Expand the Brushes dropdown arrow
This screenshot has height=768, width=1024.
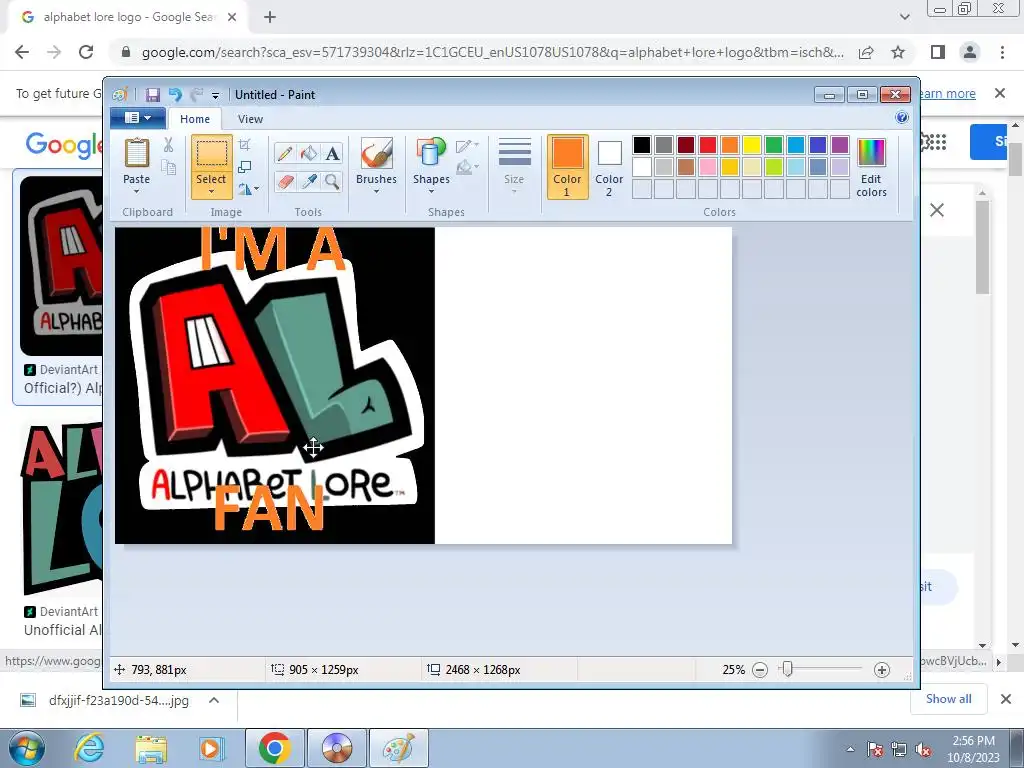tap(376, 192)
